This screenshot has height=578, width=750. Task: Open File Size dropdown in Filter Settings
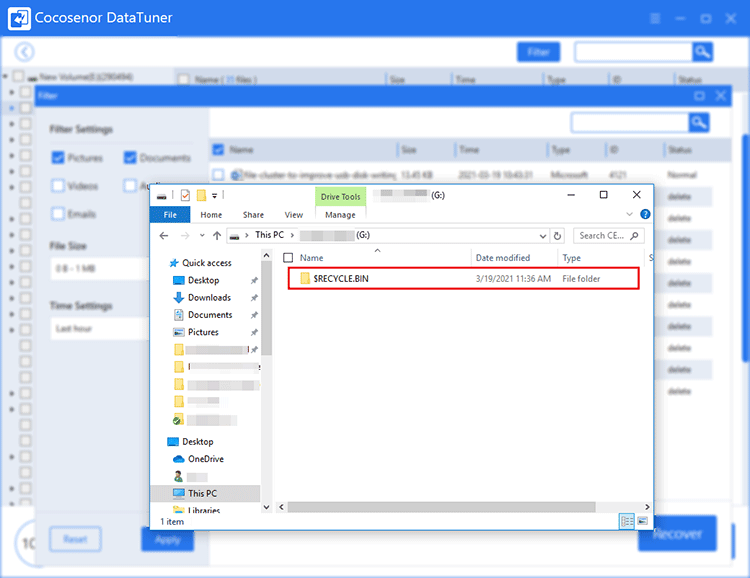(x=99, y=268)
